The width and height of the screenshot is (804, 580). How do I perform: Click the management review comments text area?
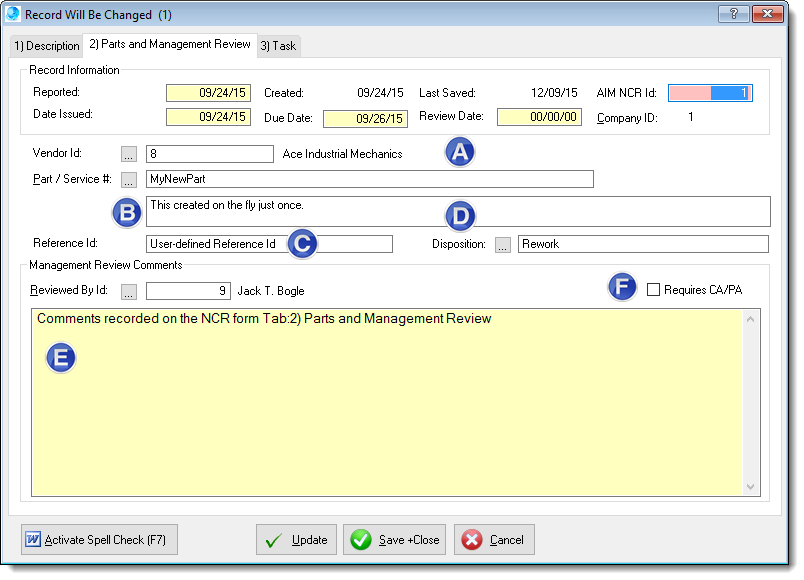coord(390,410)
